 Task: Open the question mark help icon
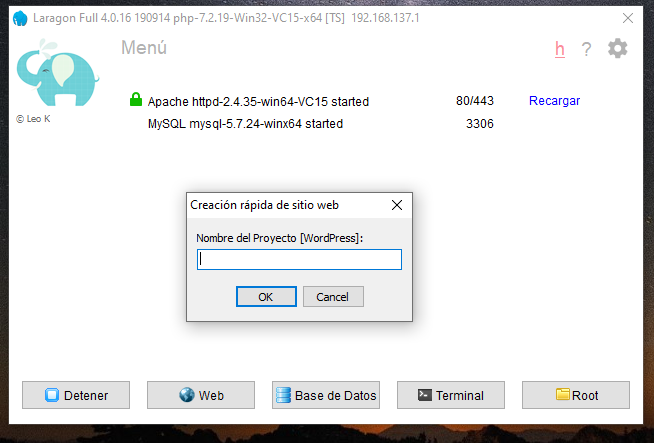click(586, 49)
